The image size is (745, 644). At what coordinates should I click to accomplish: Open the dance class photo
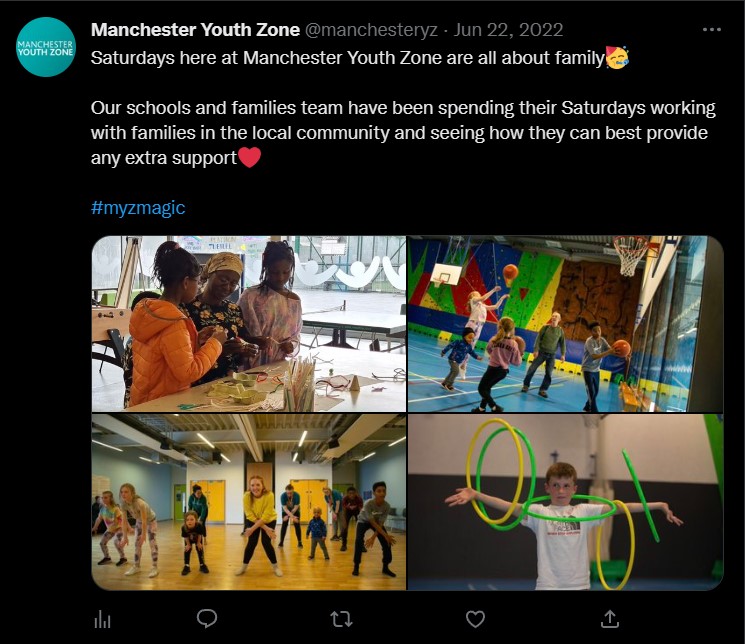click(x=249, y=502)
